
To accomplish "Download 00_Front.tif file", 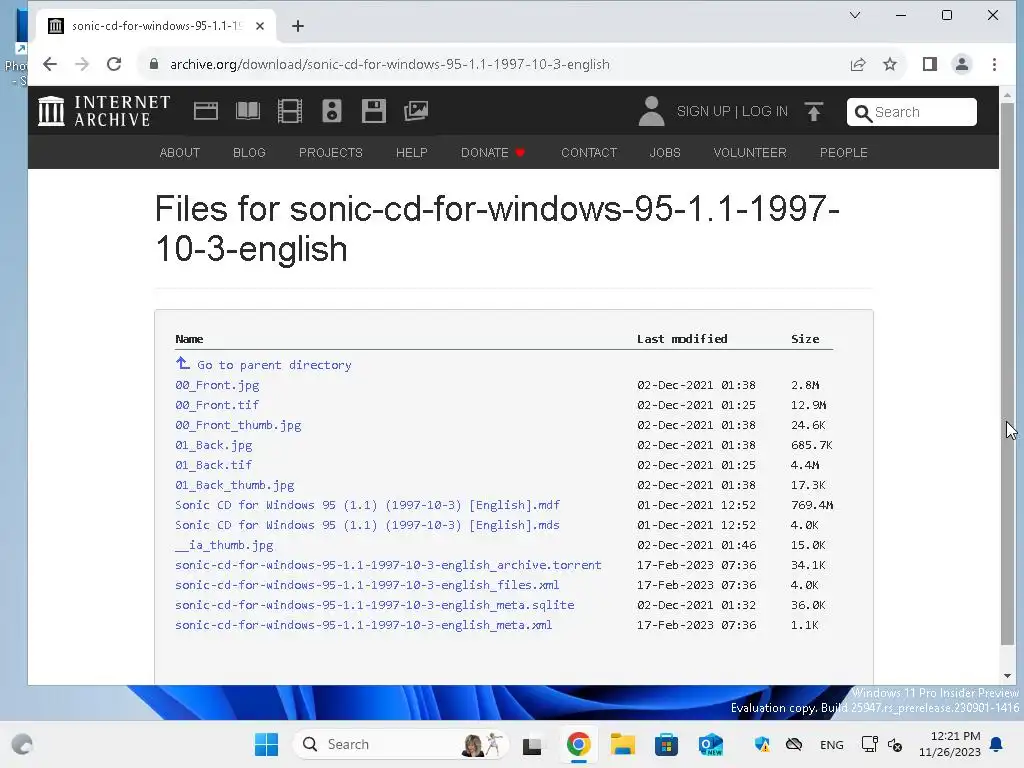I will (x=217, y=405).
